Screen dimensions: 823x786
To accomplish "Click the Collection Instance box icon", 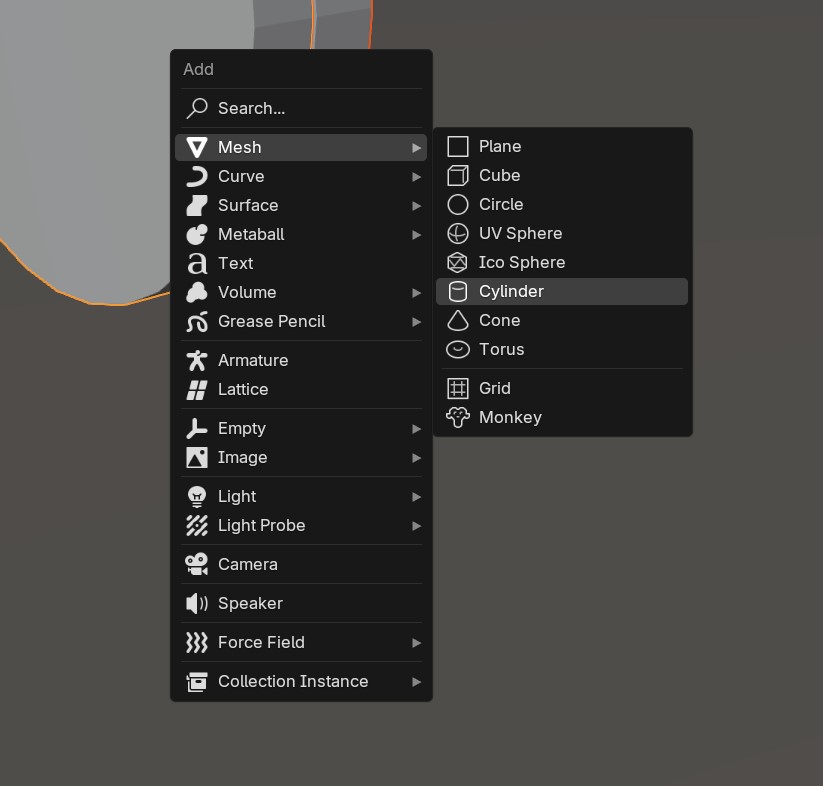I will (197, 682).
